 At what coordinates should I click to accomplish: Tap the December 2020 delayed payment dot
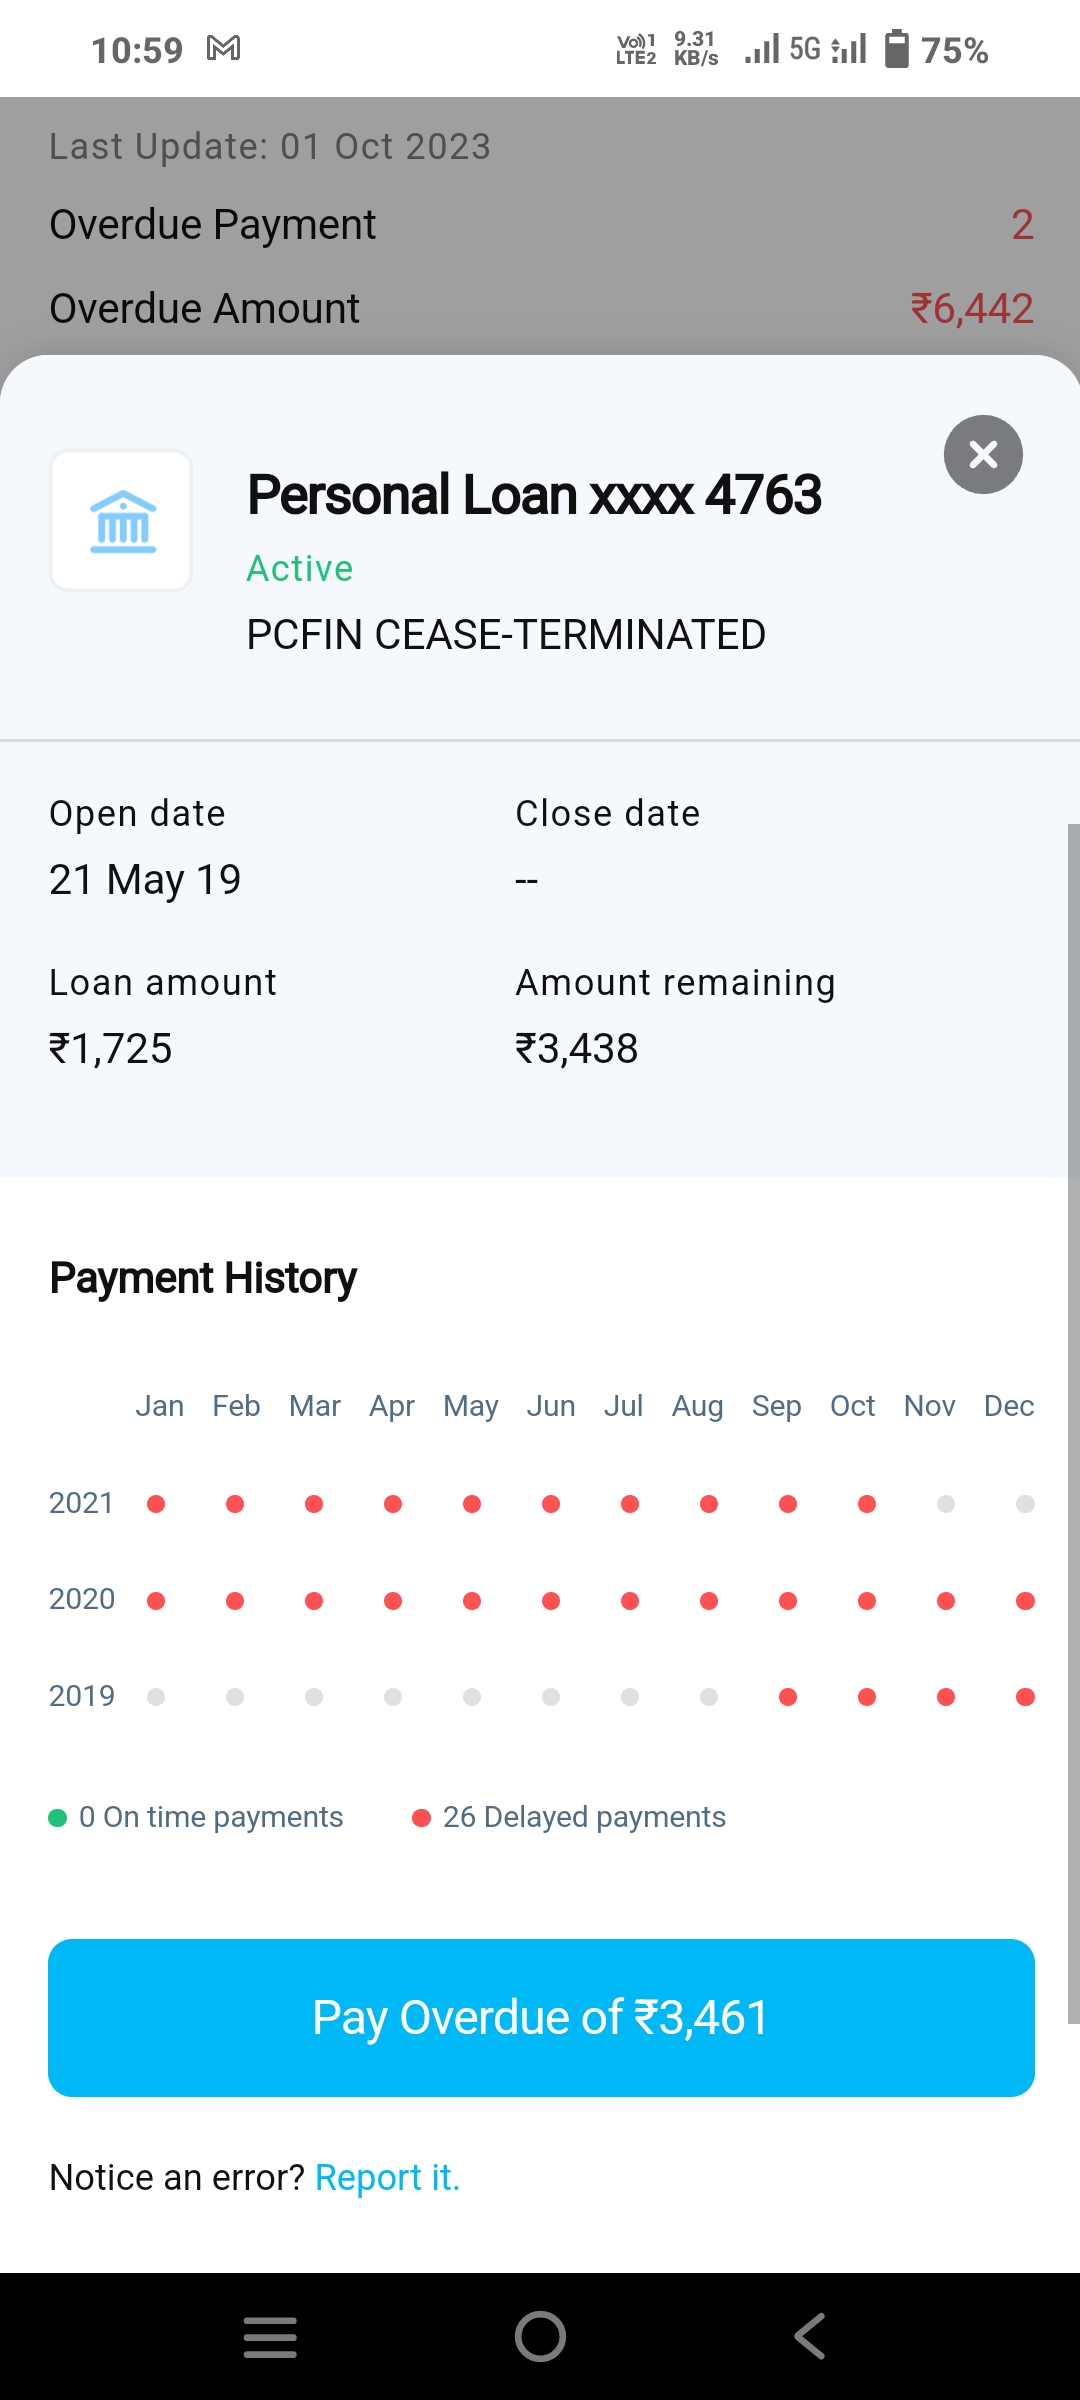pos(1025,1601)
